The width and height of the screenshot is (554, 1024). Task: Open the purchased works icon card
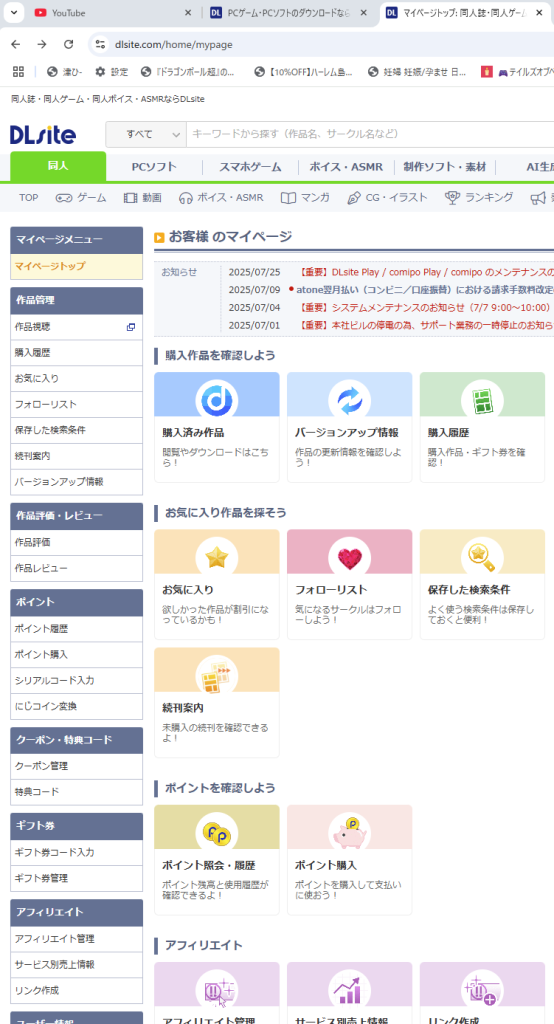tap(216, 400)
